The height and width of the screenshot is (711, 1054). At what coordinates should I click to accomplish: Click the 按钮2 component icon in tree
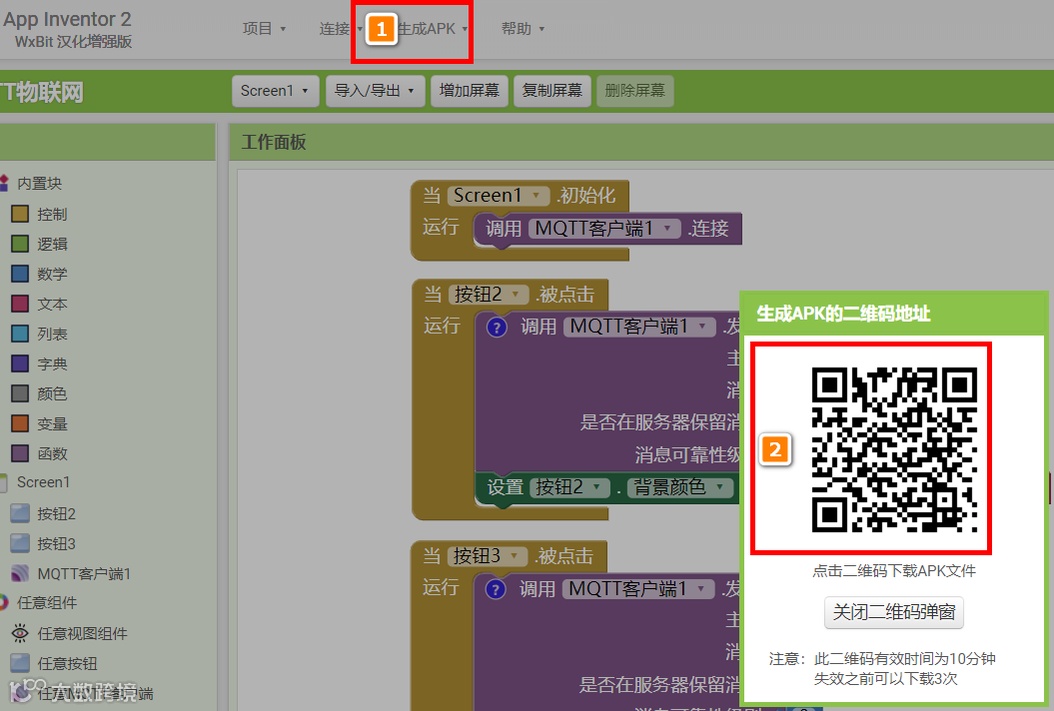pos(20,514)
